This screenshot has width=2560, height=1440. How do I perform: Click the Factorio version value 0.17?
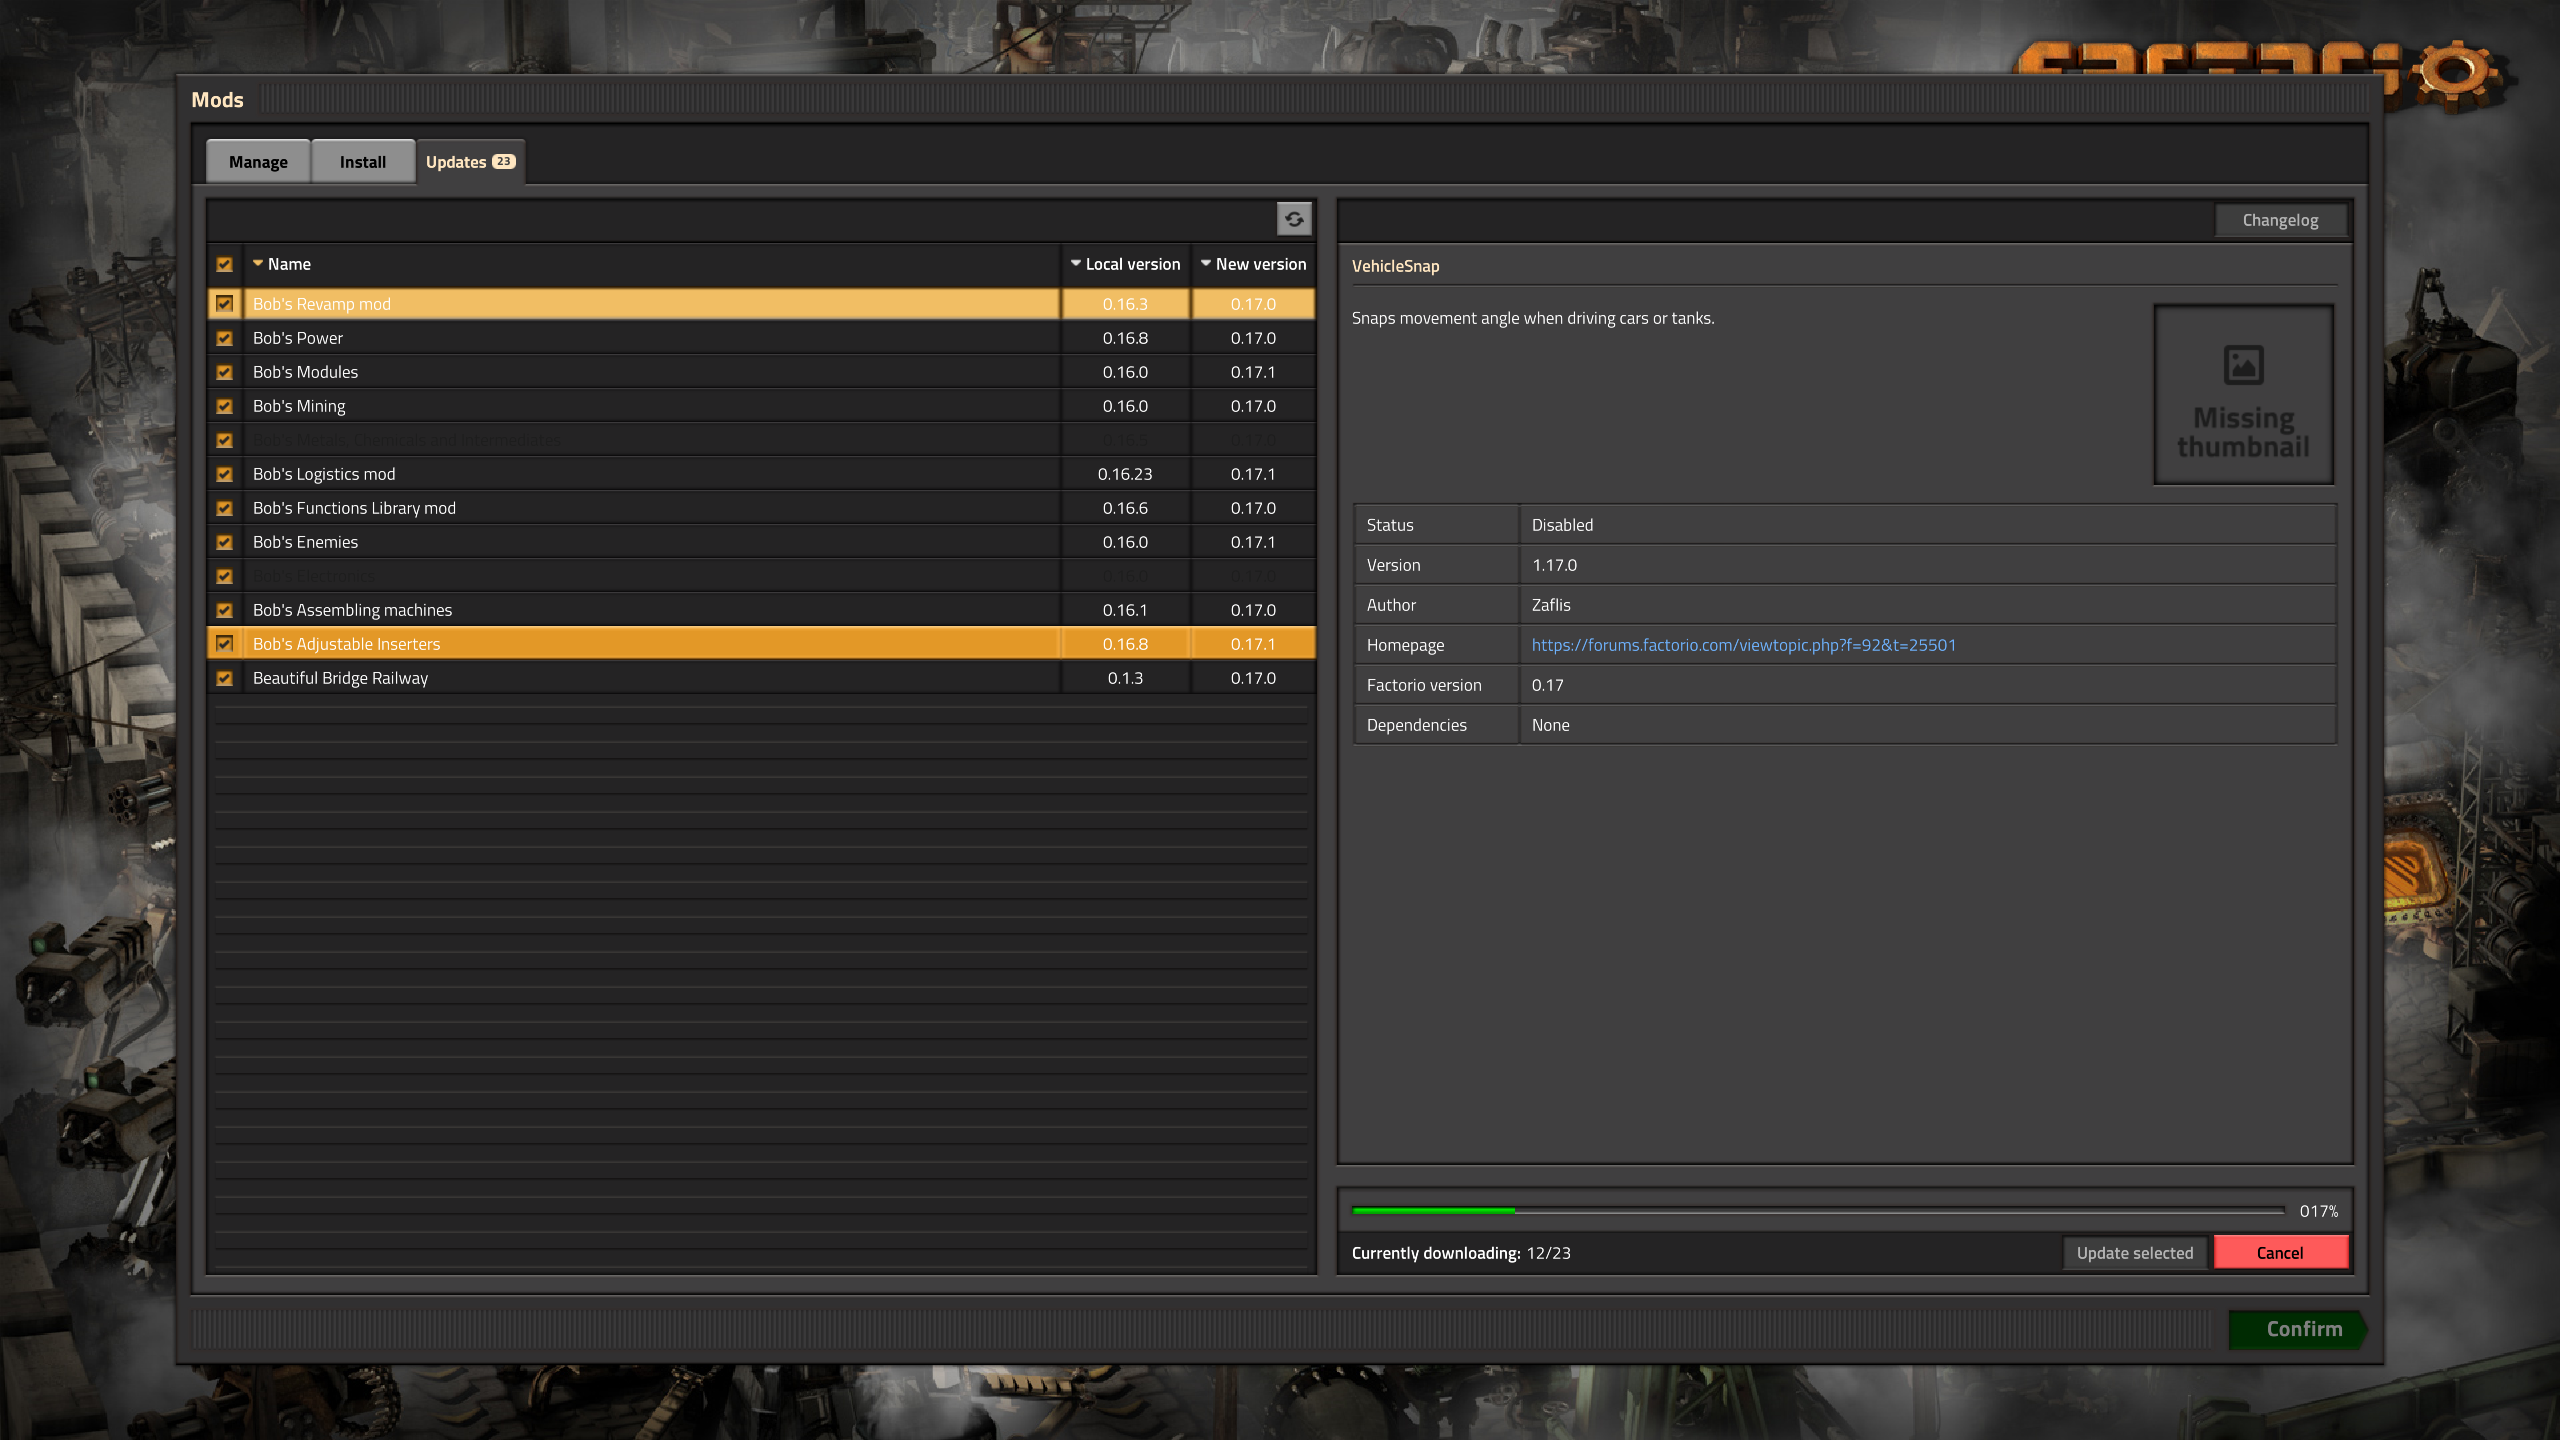coord(1547,685)
